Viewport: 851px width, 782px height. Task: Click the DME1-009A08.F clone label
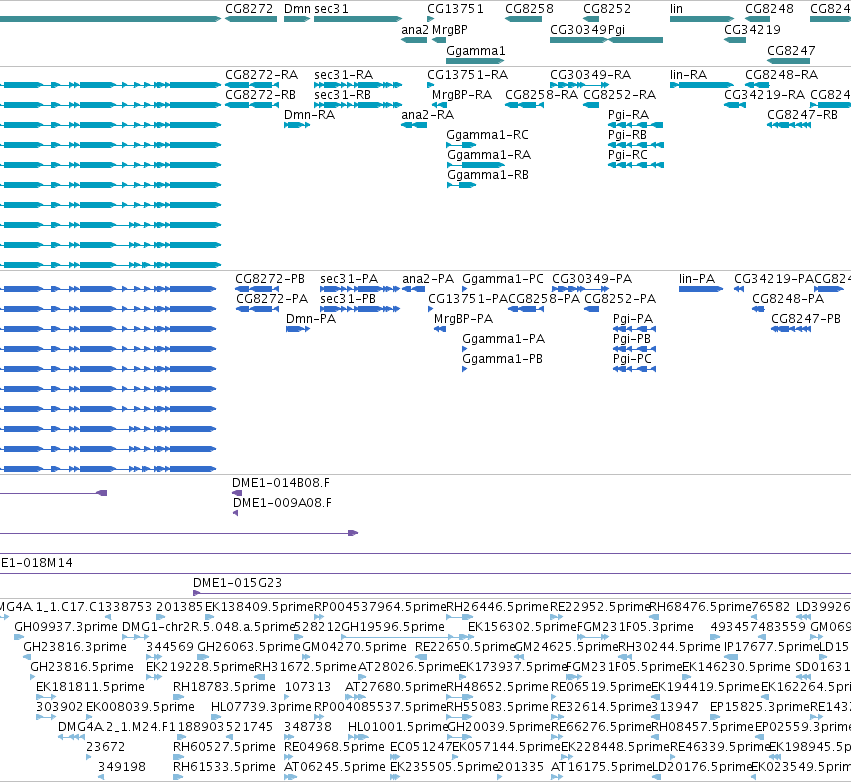click(282, 503)
